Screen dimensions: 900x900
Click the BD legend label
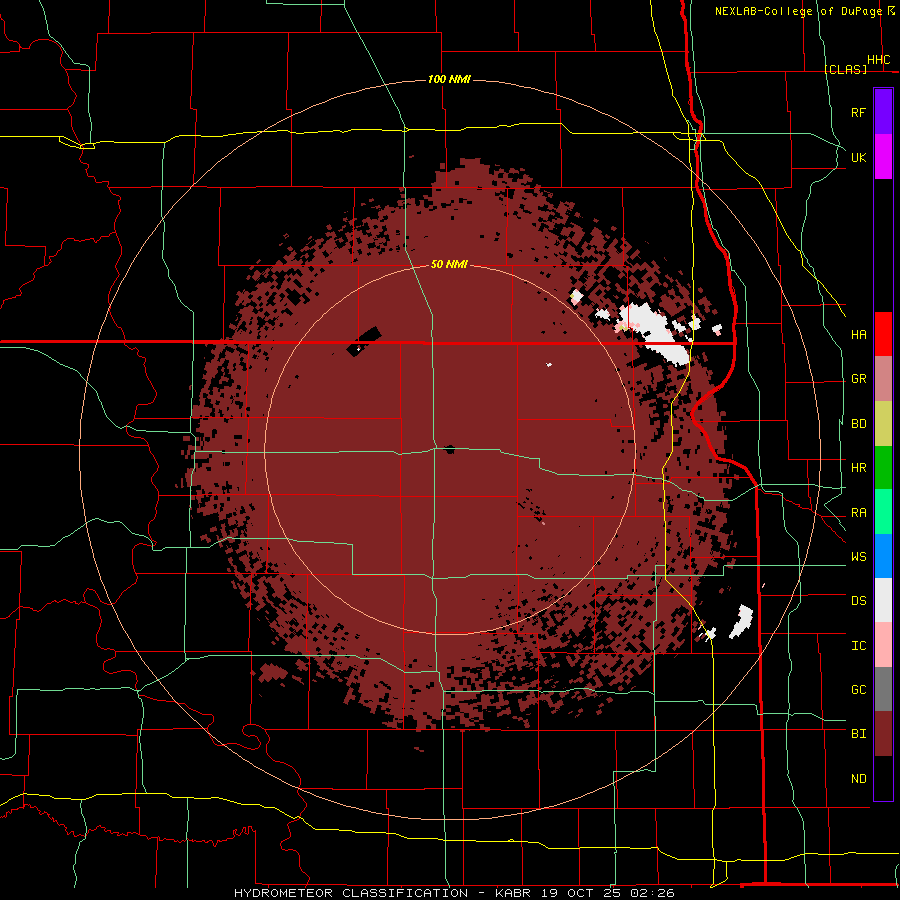click(858, 424)
